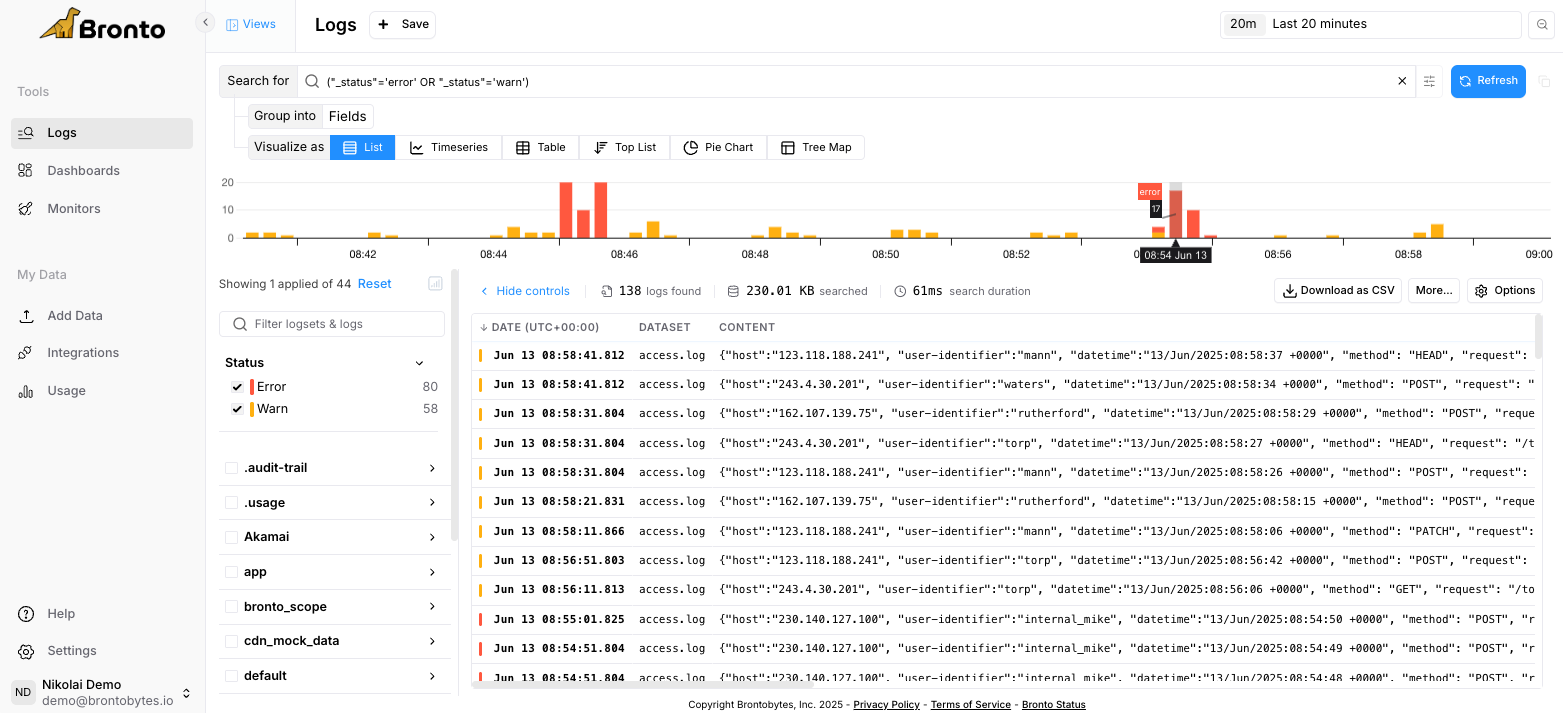
Task: Expand the .usage logset arrow
Action: tap(432, 503)
